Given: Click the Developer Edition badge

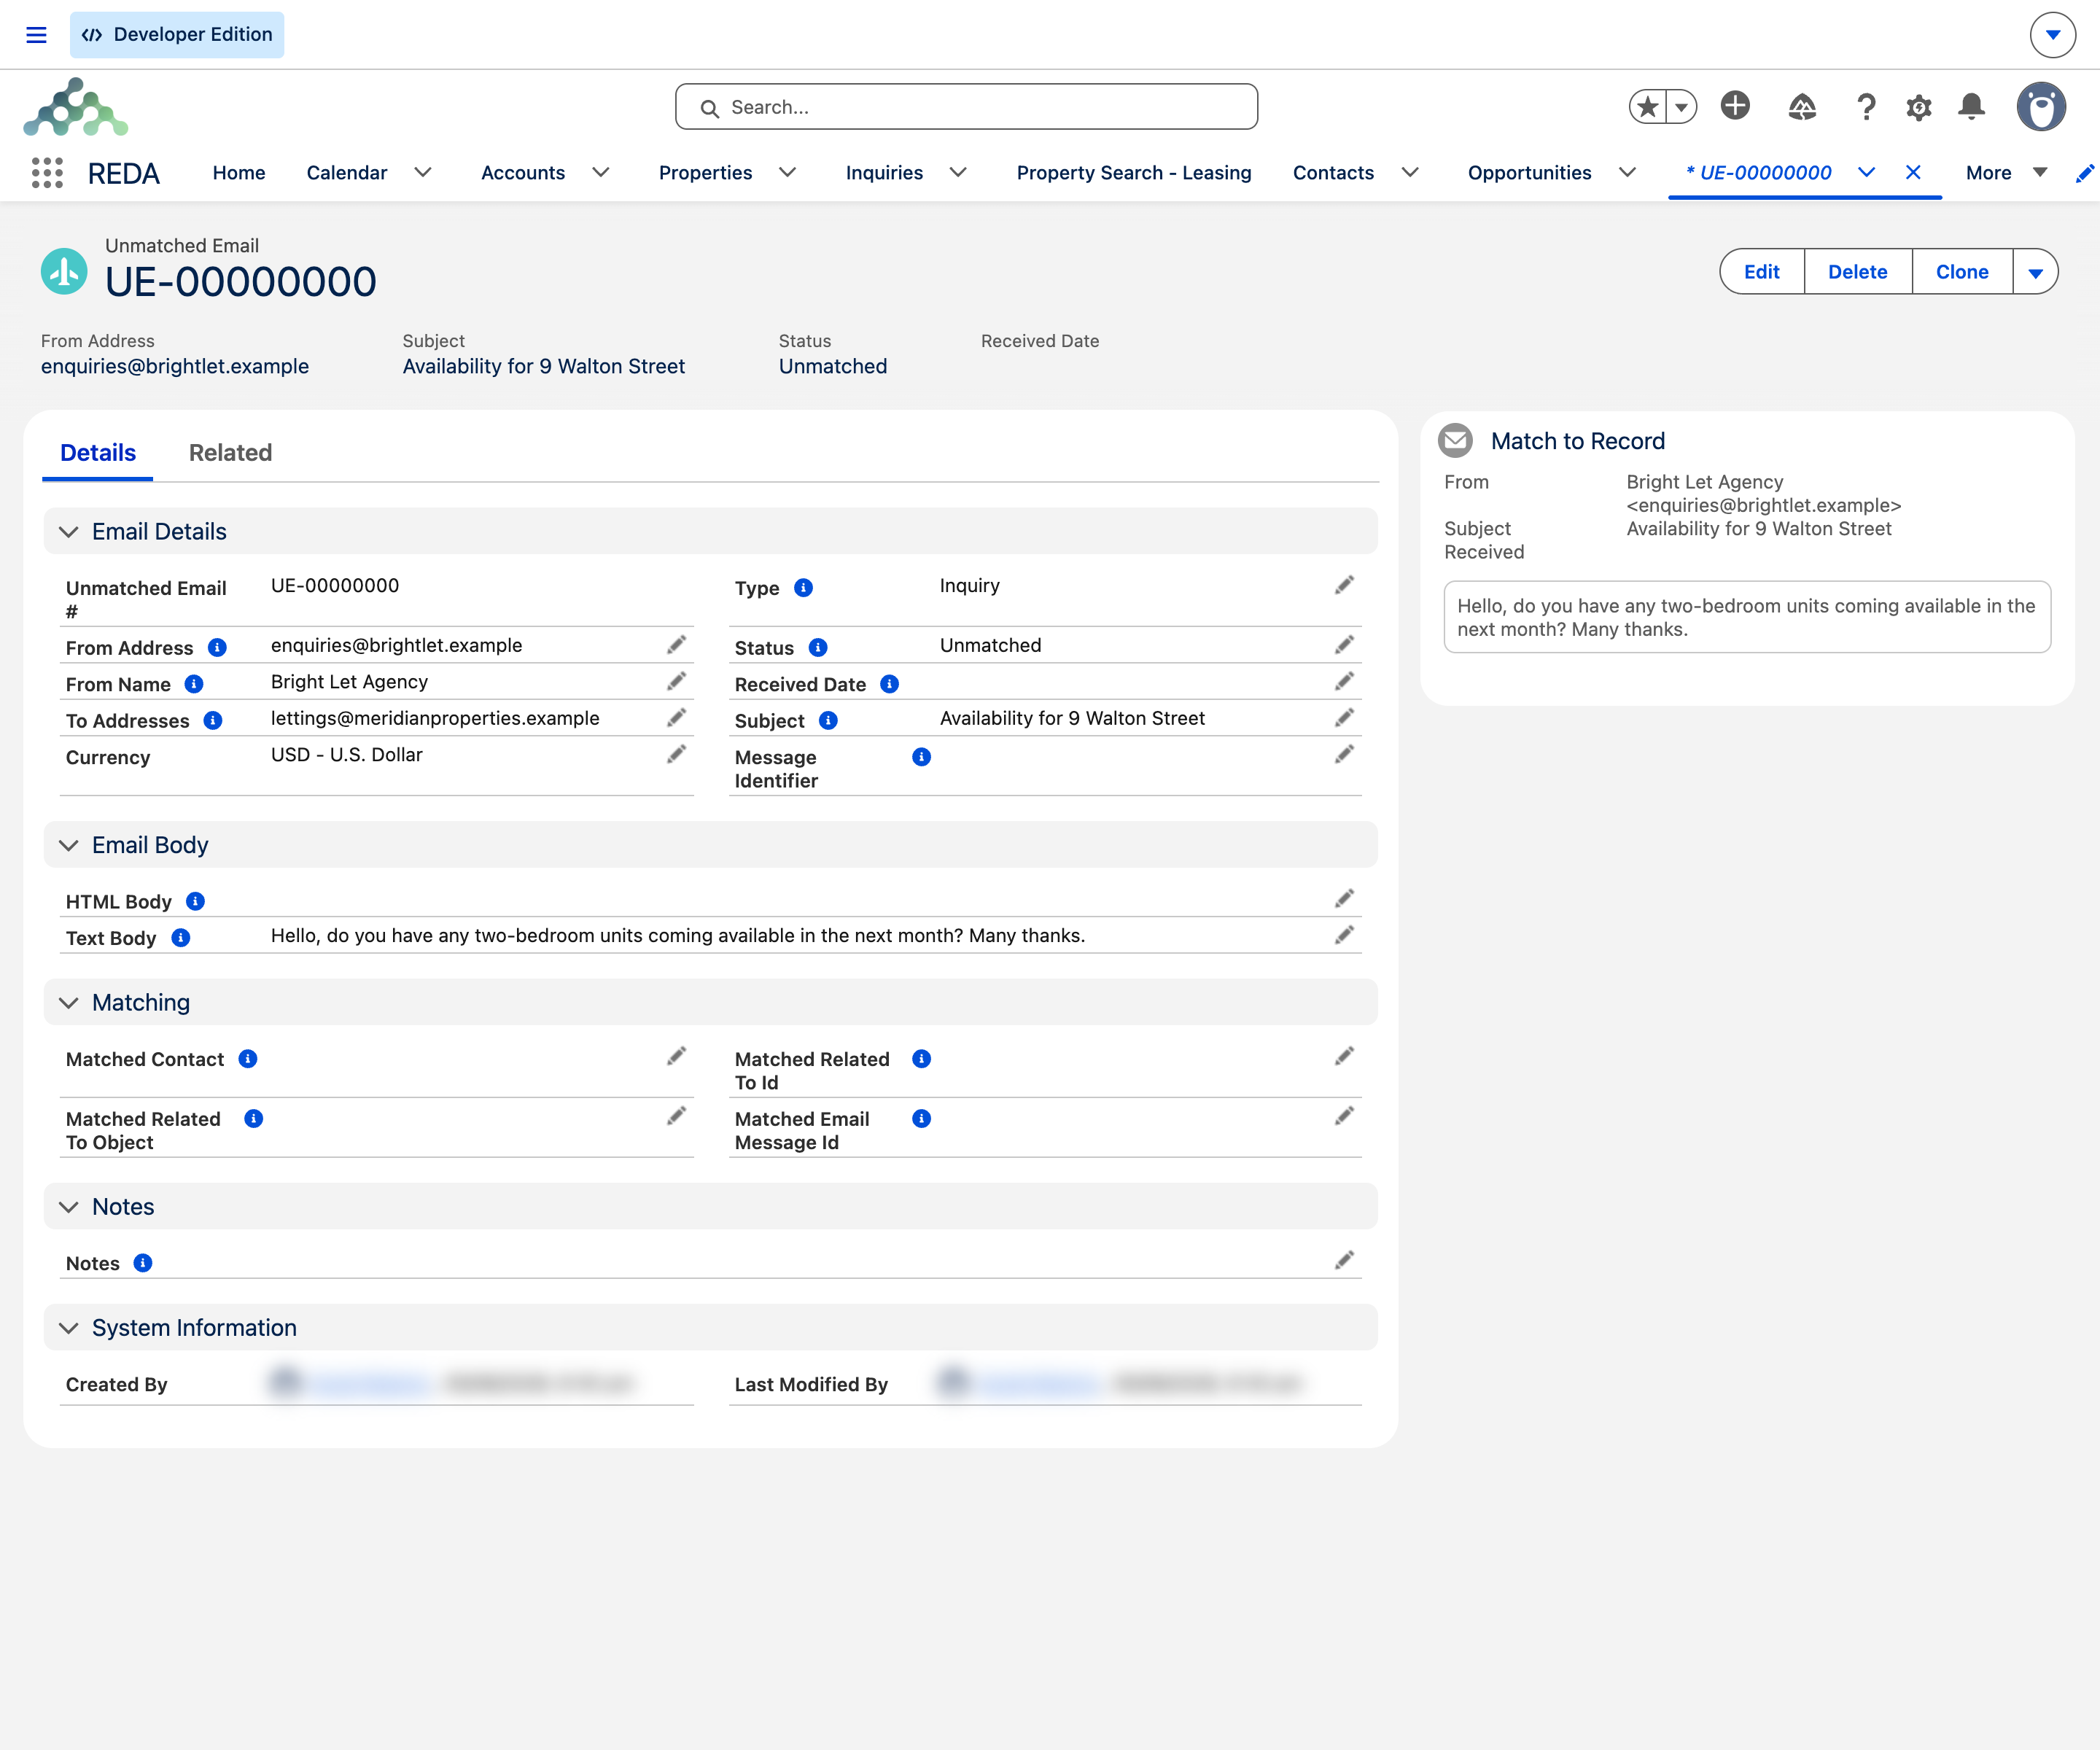Looking at the screenshot, I should (177, 35).
